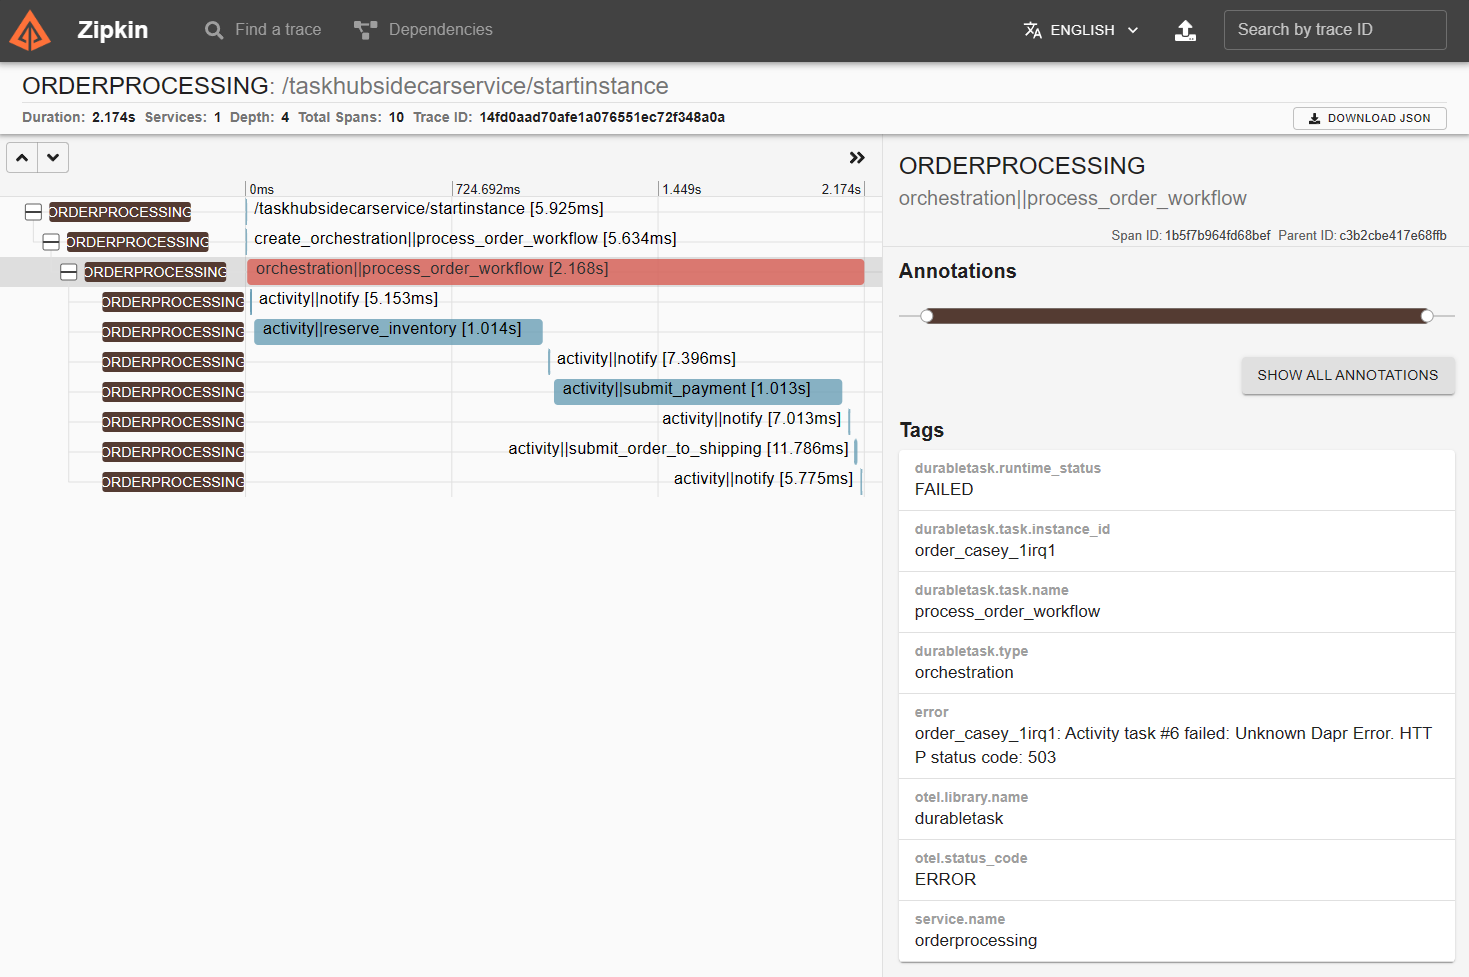Image resolution: width=1469 pixels, height=977 pixels.
Task: Select the create_orchestration||process_order_workflow span
Action: pyautogui.click(x=465, y=239)
